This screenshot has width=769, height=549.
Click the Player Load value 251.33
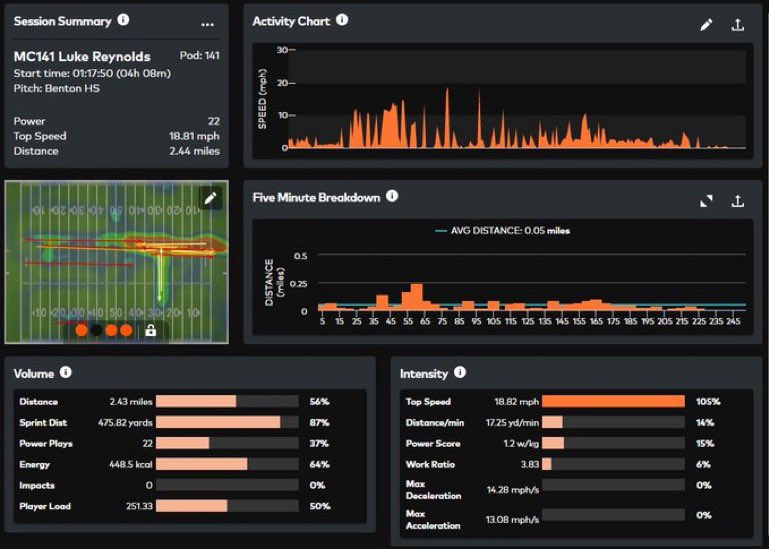click(x=139, y=506)
